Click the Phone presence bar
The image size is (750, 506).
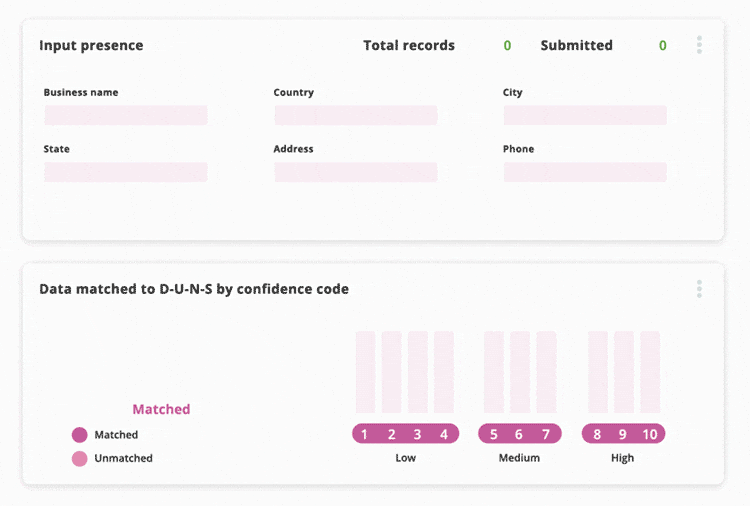tap(585, 172)
